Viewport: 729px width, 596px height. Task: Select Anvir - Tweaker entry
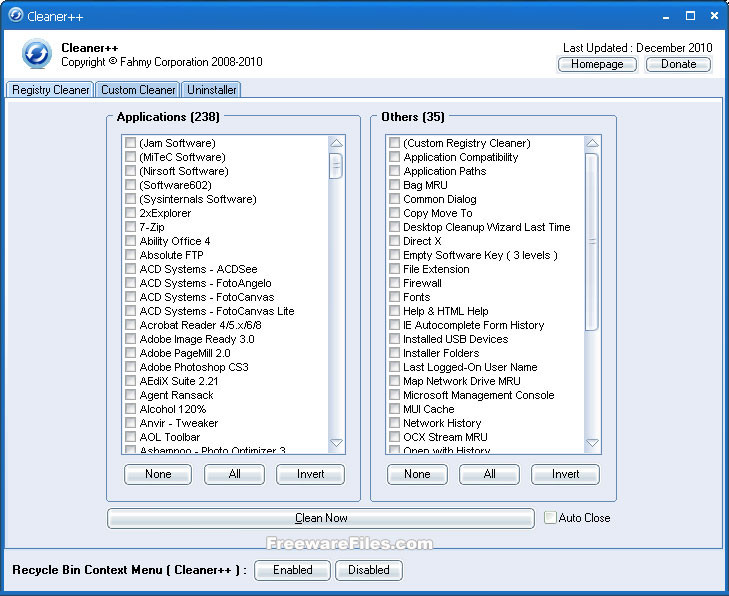point(179,423)
